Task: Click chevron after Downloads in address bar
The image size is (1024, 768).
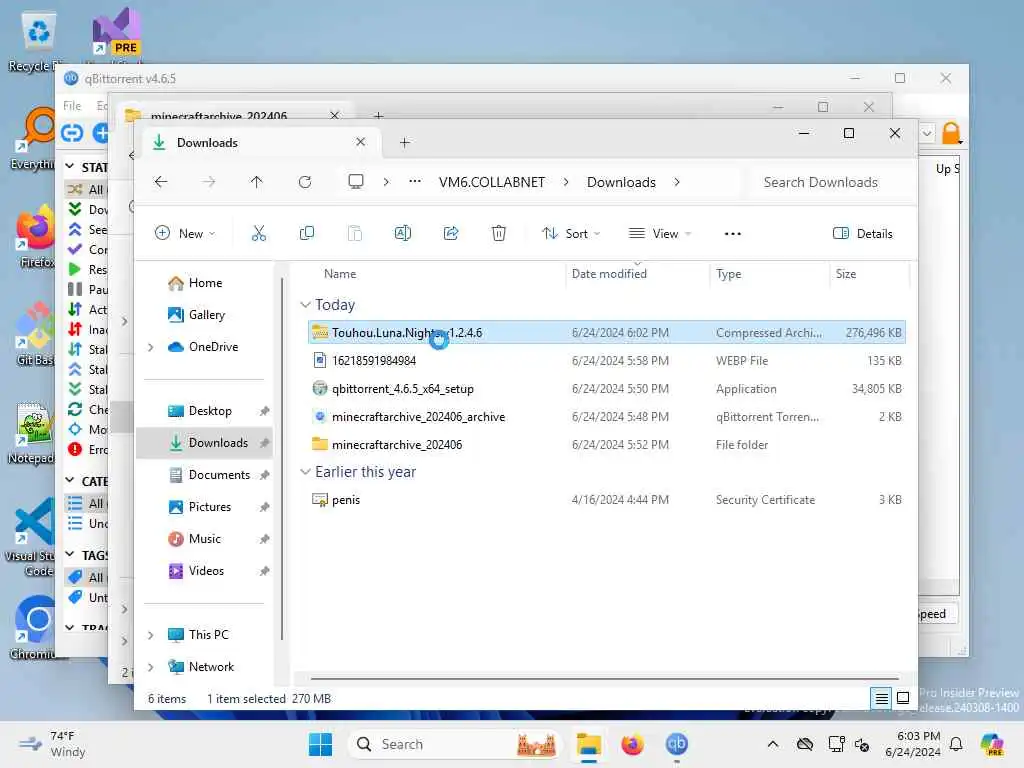Action: (x=677, y=182)
